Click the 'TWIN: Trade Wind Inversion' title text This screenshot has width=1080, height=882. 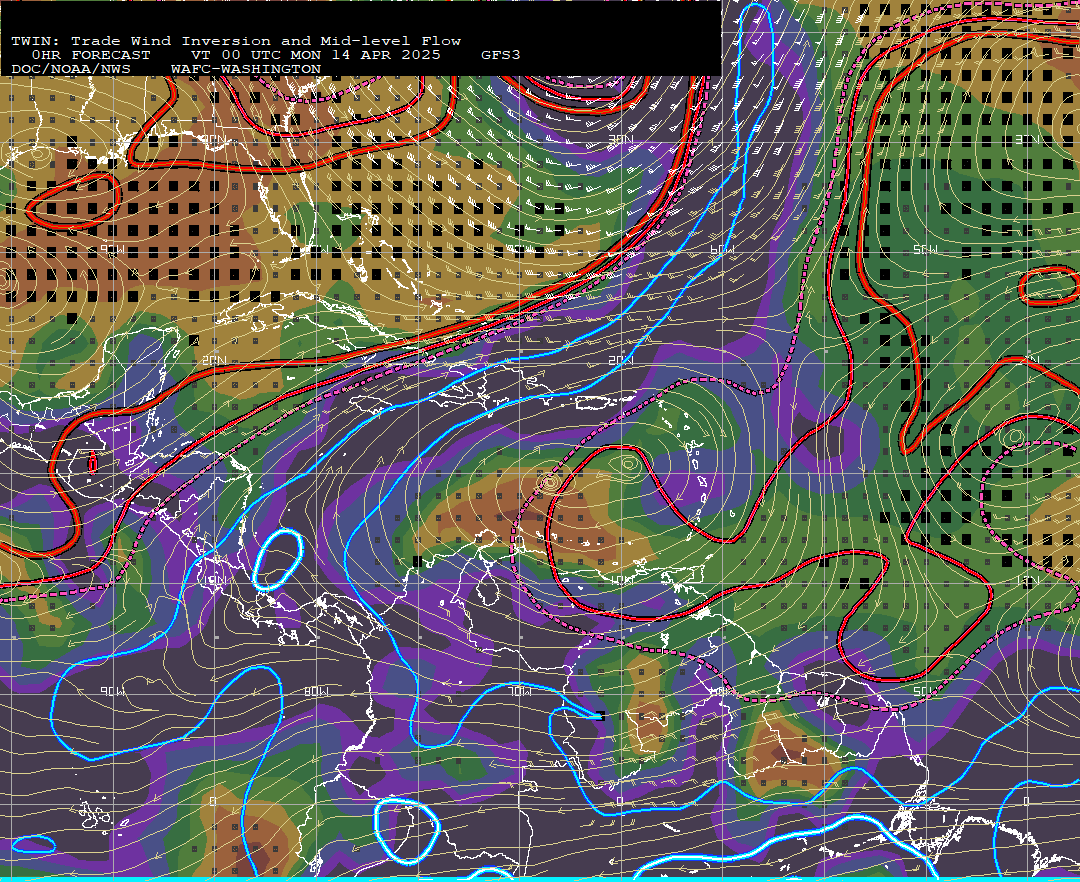[143, 41]
